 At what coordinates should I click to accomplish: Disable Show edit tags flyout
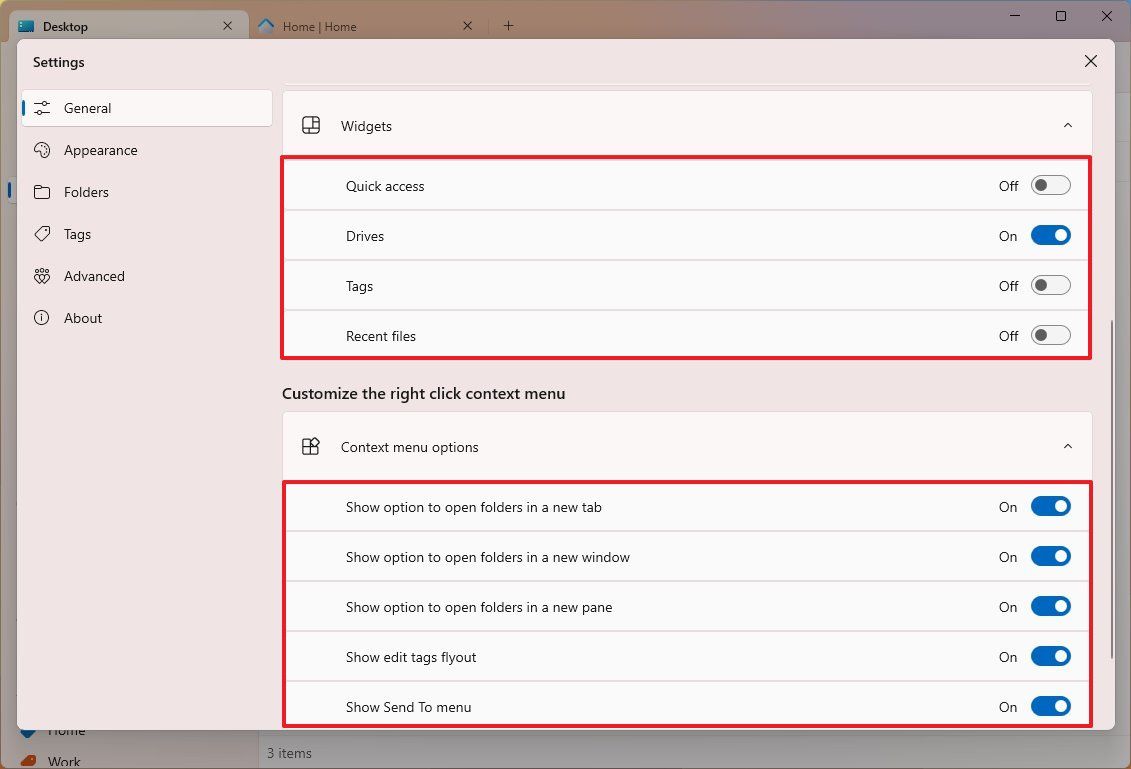(1050, 656)
